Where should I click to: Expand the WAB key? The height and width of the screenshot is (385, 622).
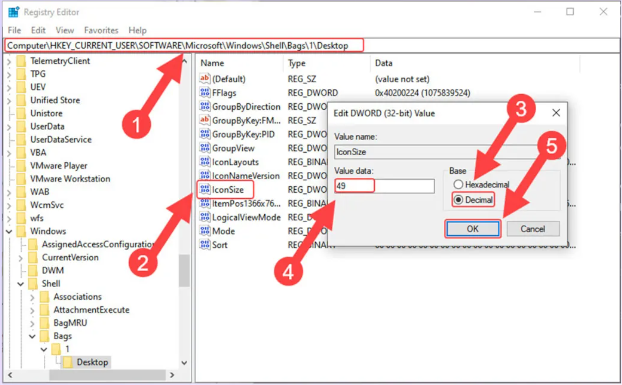coord(9,192)
